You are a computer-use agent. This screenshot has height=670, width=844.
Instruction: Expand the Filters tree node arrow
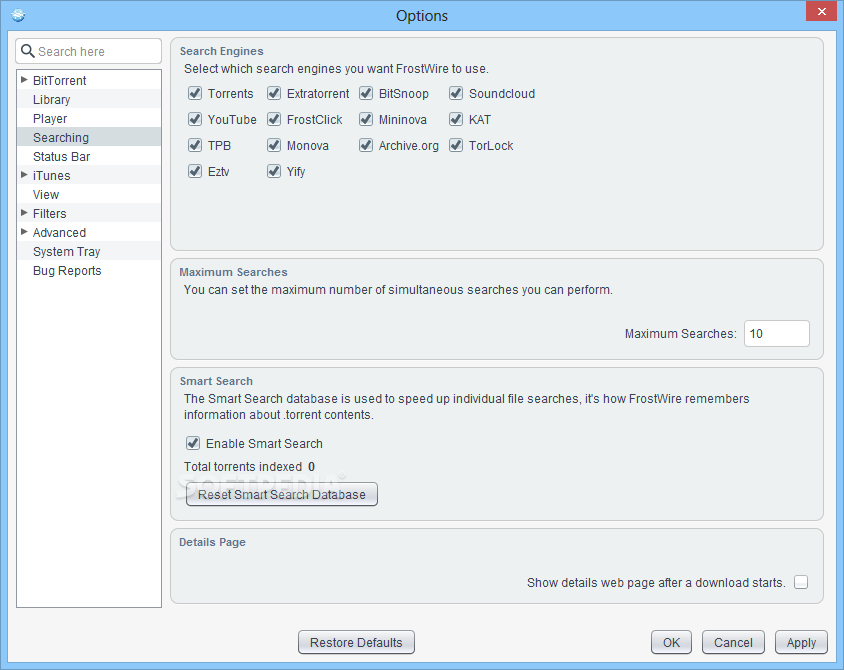pyautogui.click(x=24, y=213)
